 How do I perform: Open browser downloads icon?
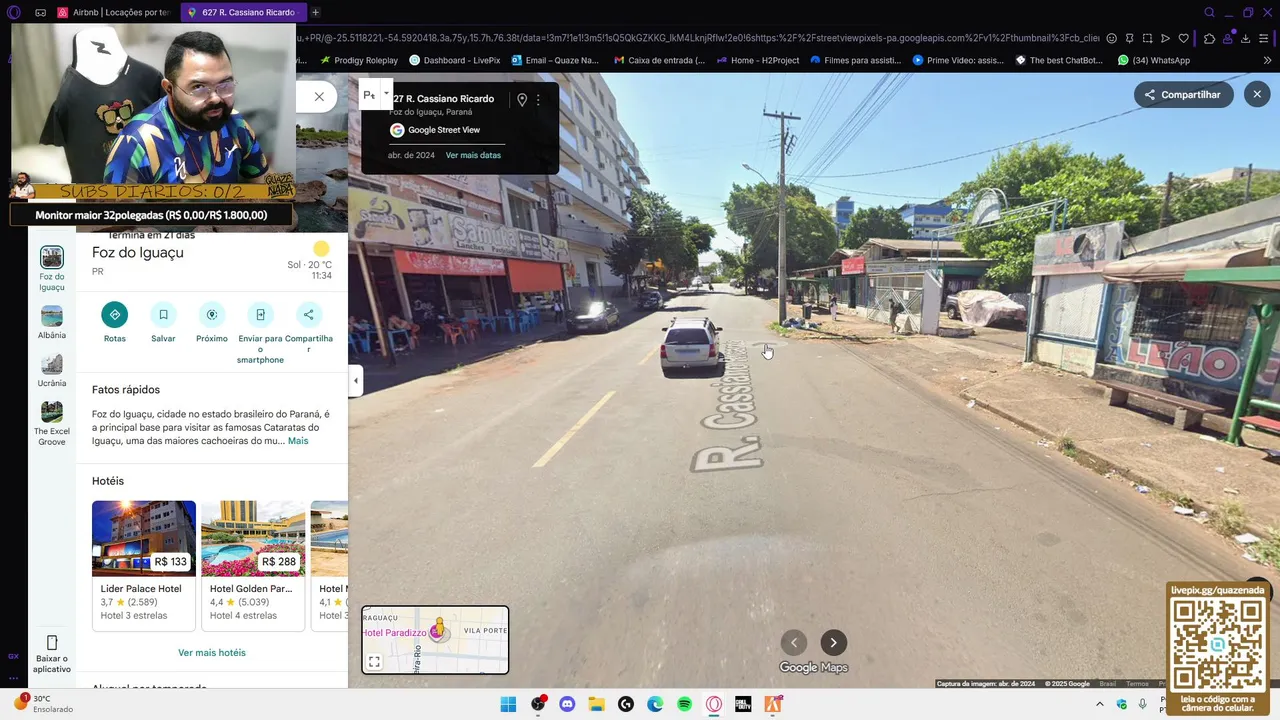[x=1245, y=38]
